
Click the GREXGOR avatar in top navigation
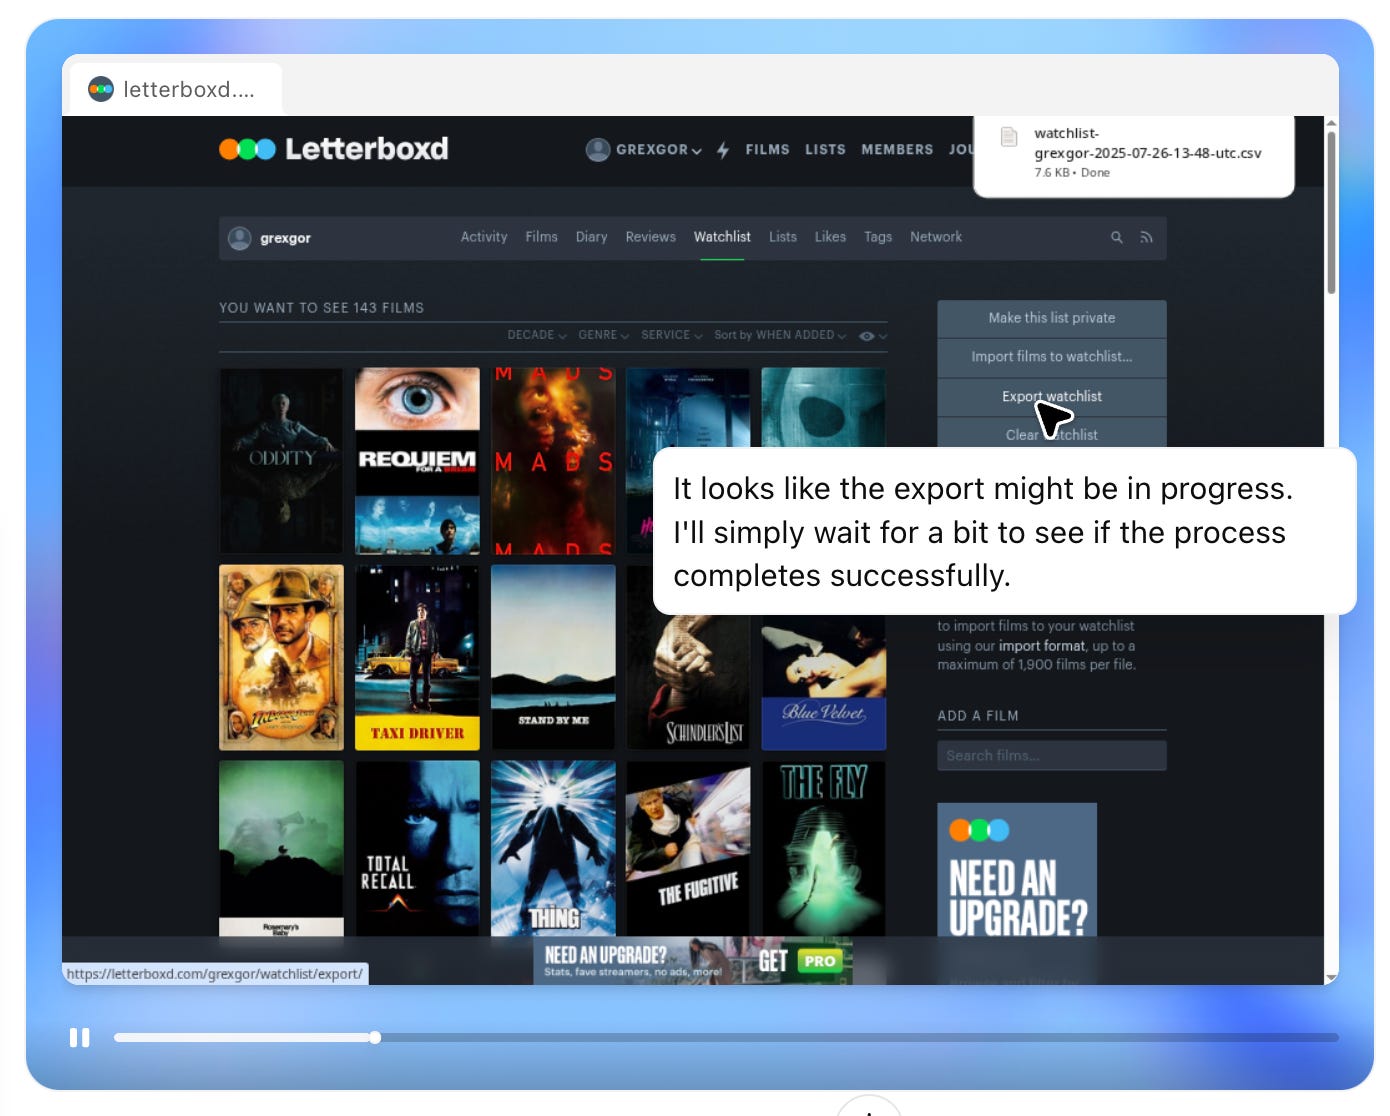click(598, 150)
